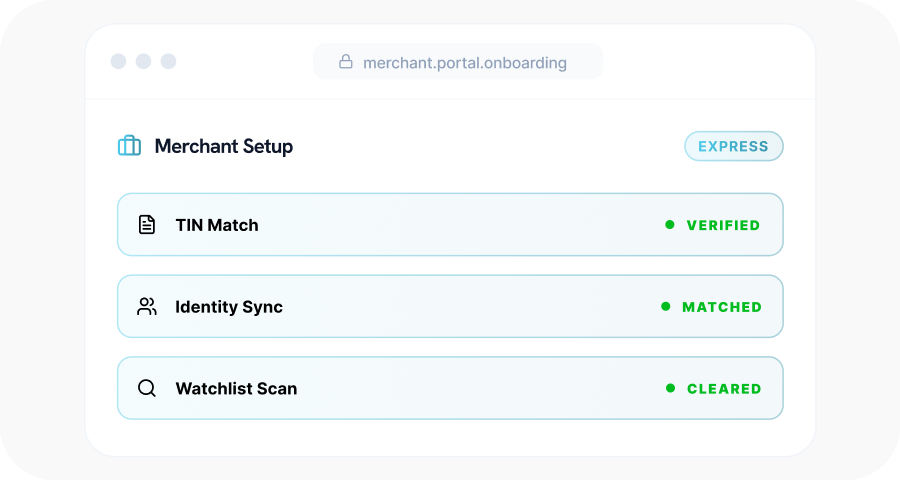This screenshot has width=900, height=480.
Task: Click the first gray window dot
Action: 118,61
